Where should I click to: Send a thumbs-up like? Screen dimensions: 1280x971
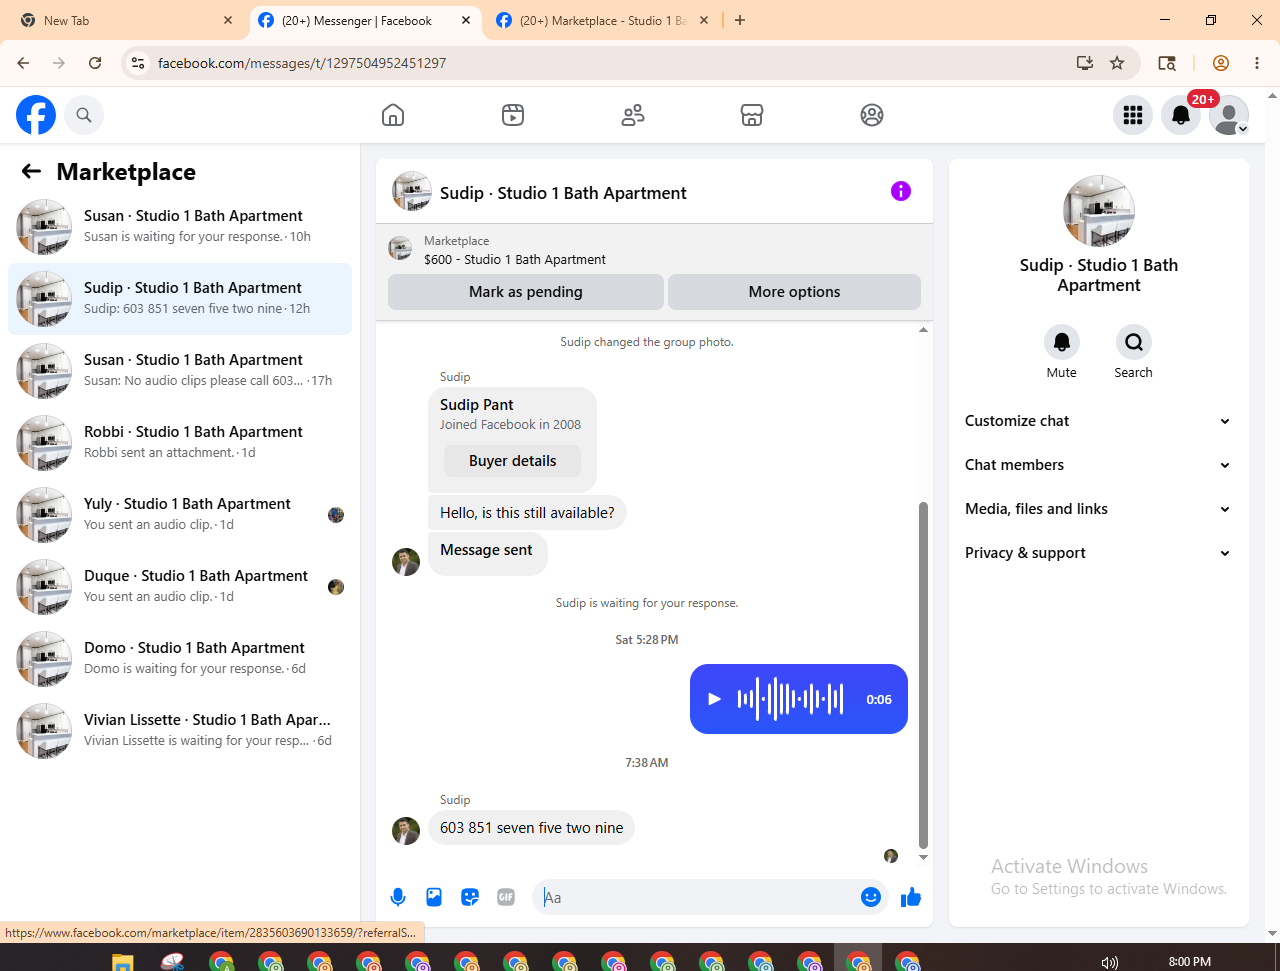pos(911,897)
